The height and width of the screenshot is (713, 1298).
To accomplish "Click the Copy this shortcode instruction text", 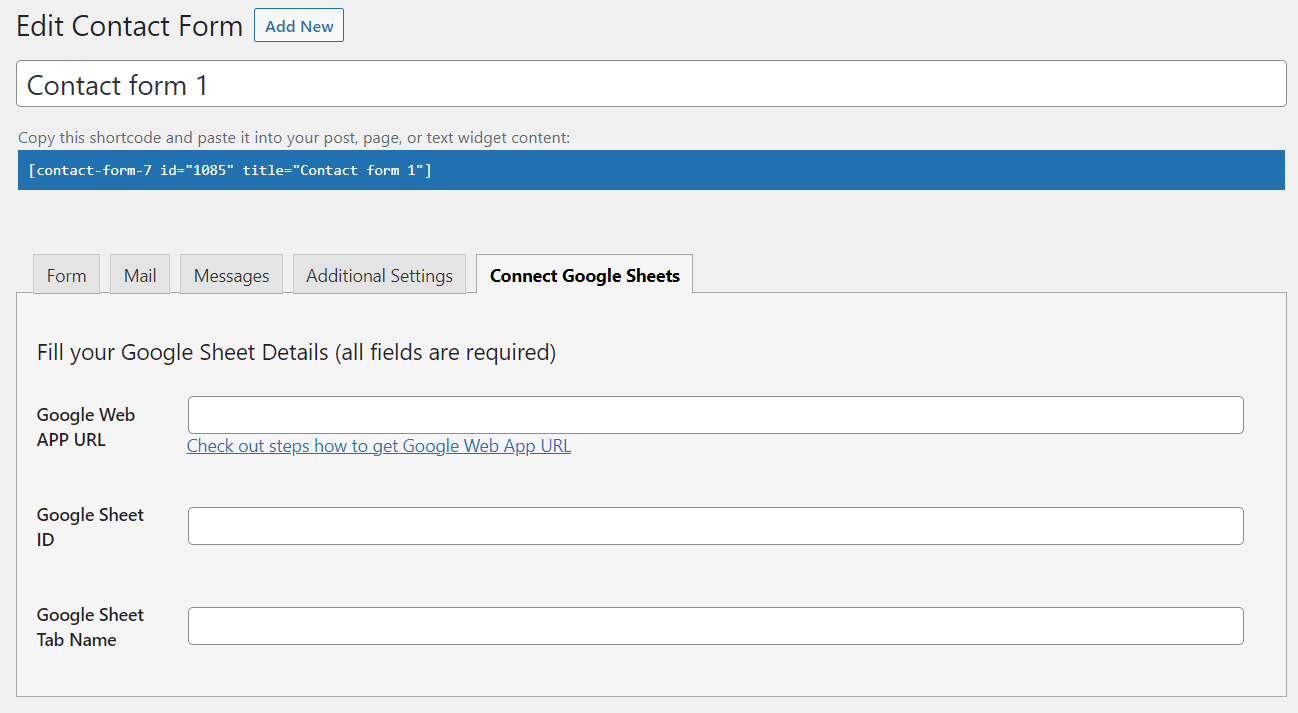I will click(x=294, y=138).
